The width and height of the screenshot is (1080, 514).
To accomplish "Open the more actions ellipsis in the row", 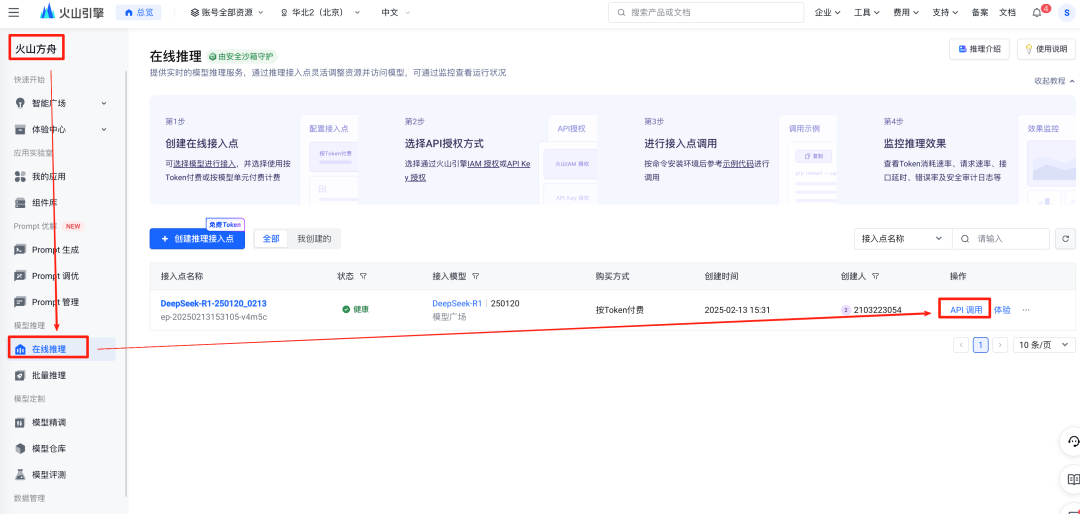I will point(1026,310).
